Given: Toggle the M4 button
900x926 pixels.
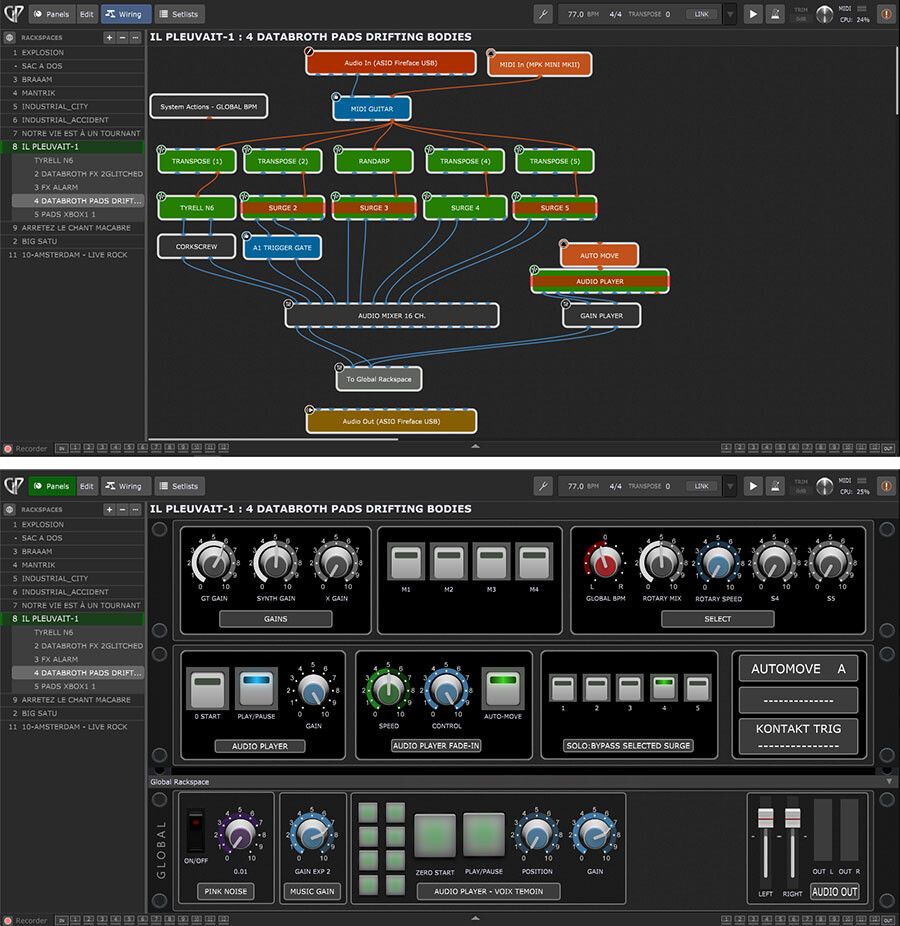Looking at the screenshot, I should 534,560.
